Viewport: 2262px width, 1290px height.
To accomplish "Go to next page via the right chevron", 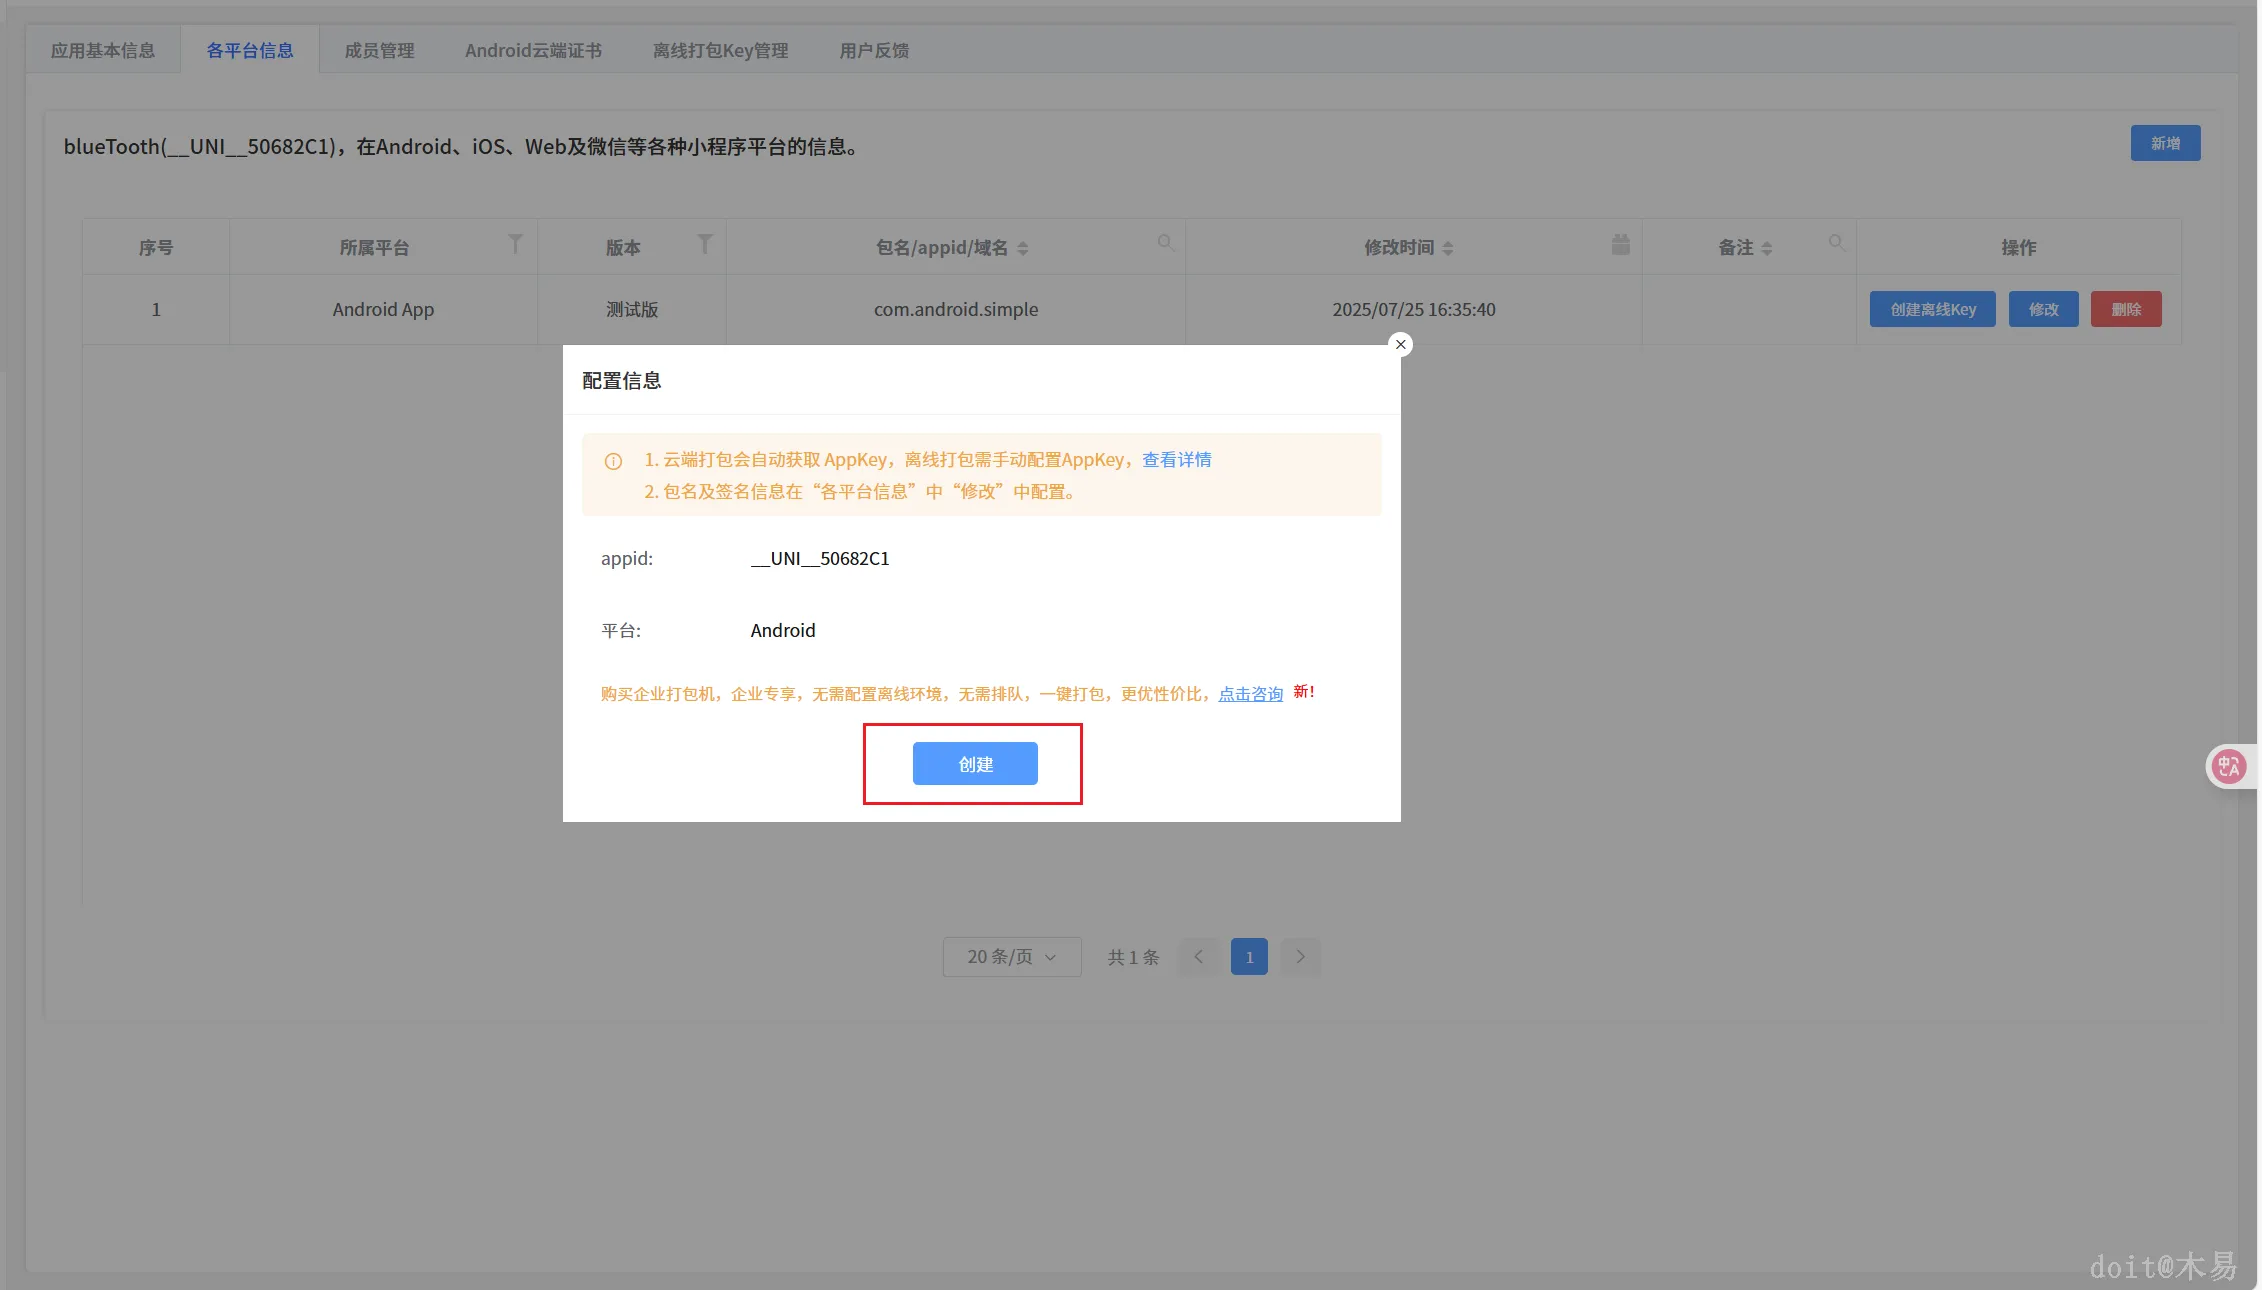I will click(x=1300, y=956).
